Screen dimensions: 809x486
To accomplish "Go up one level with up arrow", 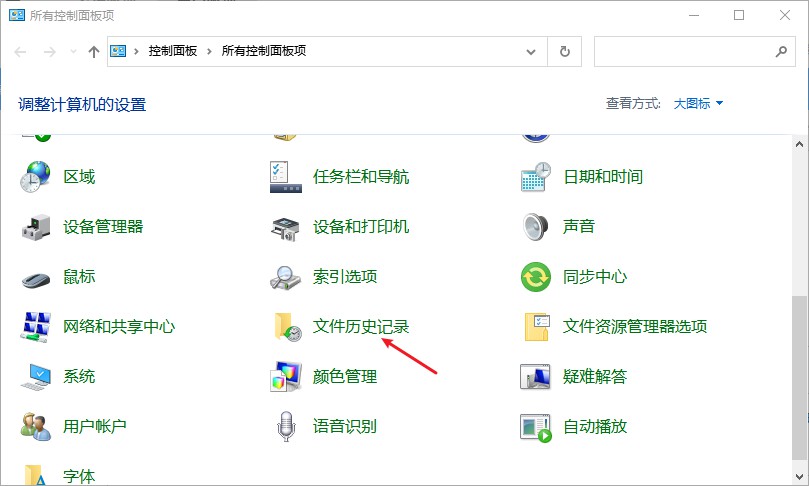I will click(93, 51).
